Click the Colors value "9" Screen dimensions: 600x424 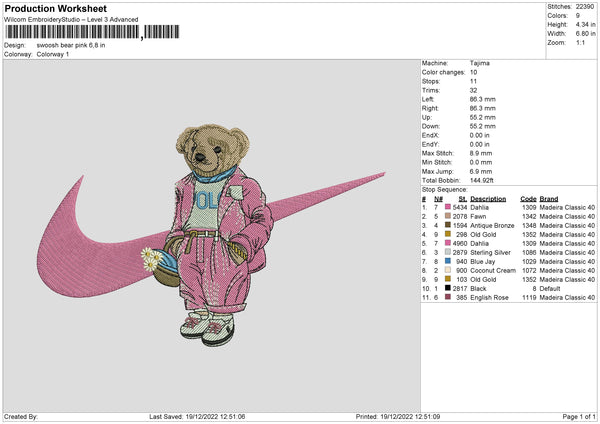(578, 16)
